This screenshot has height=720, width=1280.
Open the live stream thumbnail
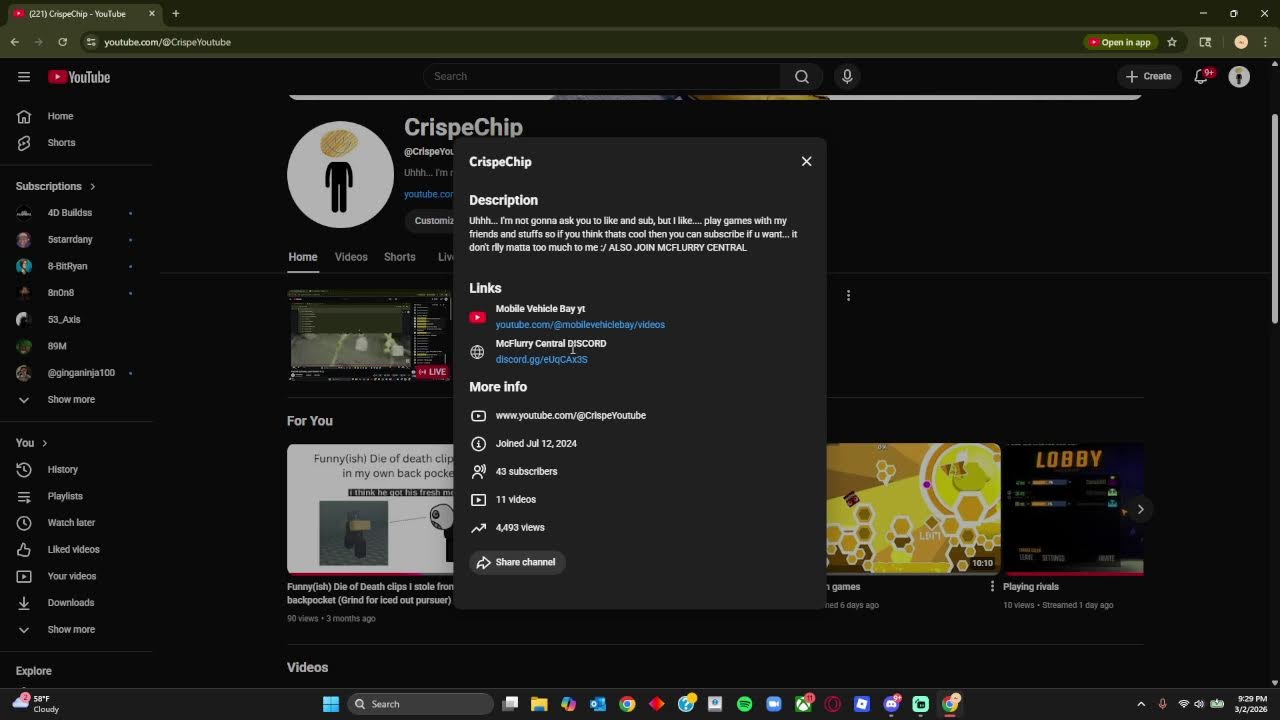click(369, 335)
